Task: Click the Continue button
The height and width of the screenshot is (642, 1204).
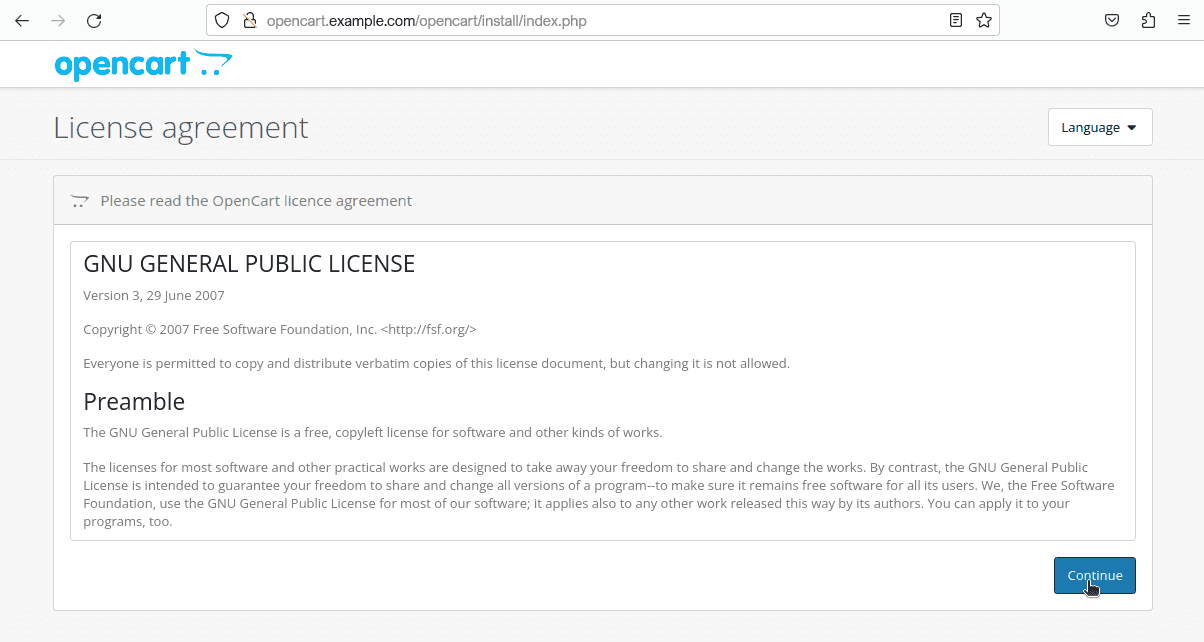Action: point(1095,575)
